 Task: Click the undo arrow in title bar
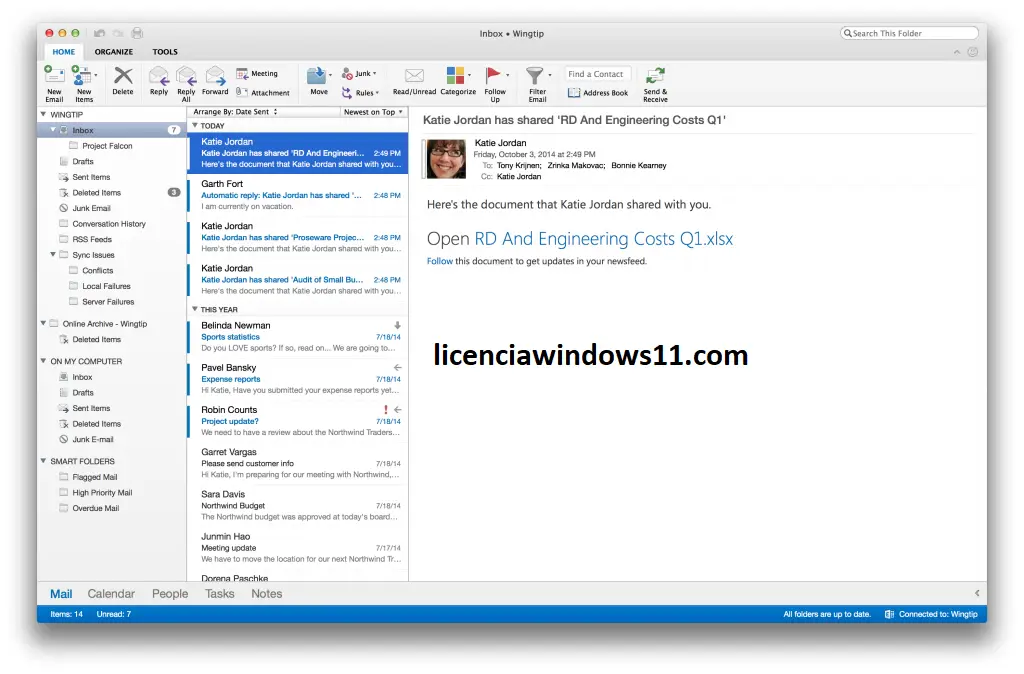[x=99, y=33]
